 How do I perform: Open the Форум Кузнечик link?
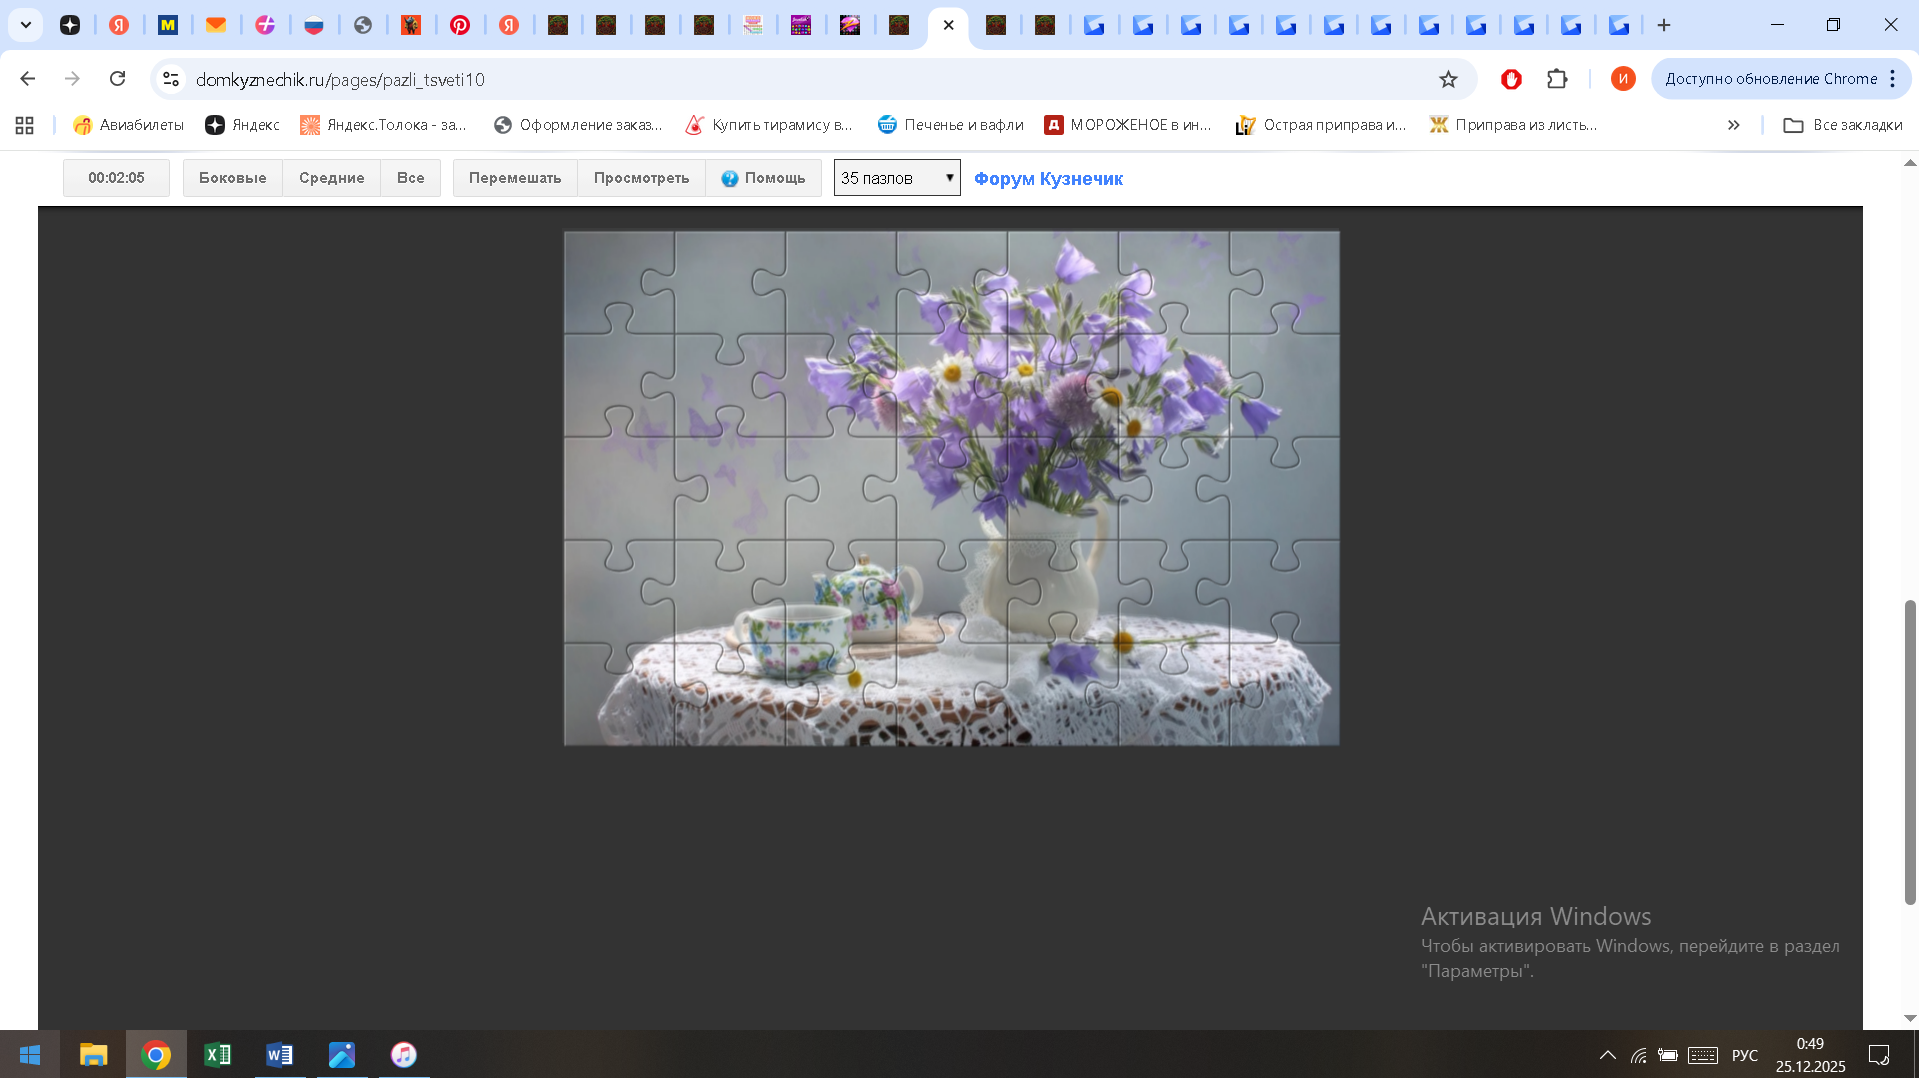tap(1048, 179)
